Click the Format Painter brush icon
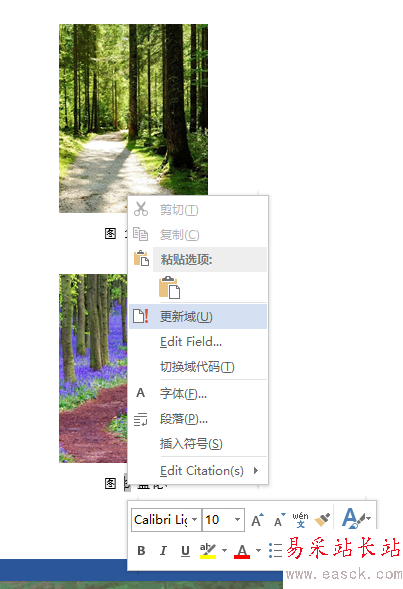403x589 pixels. [322, 520]
